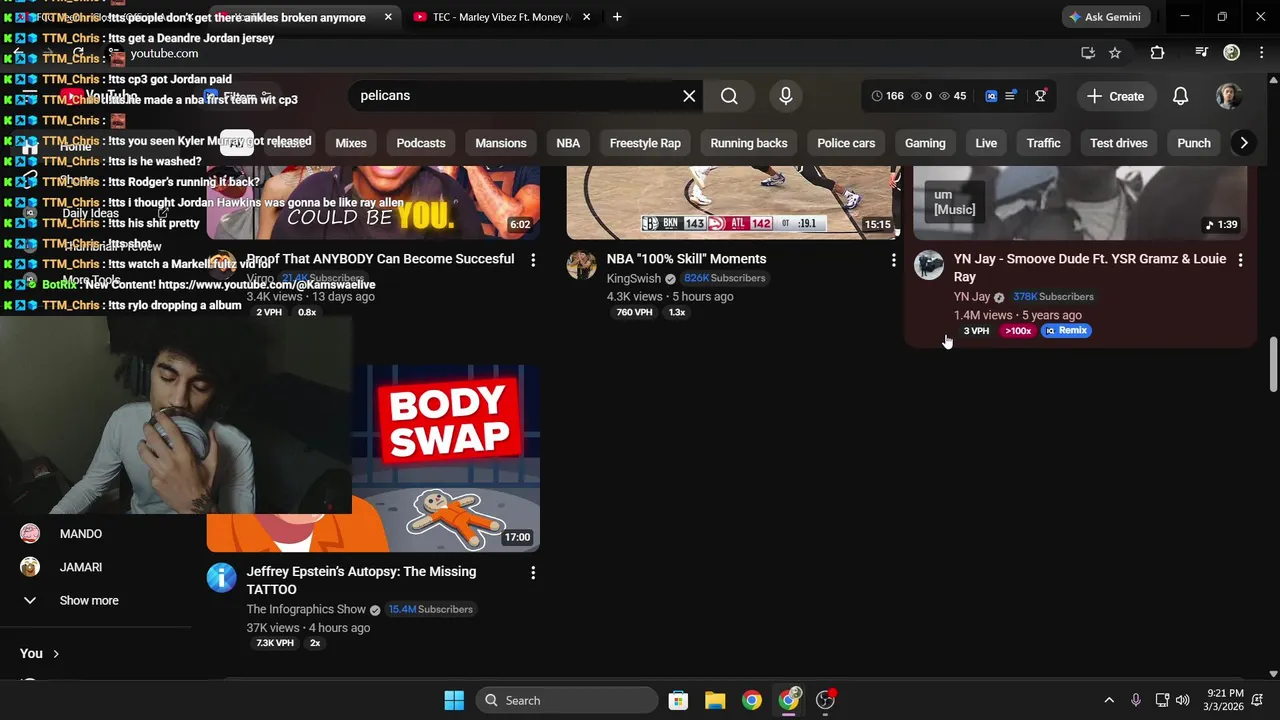Screen dimensions: 1280x720
Task: Clear the pelicans search query
Action: click(x=689, y=96)
